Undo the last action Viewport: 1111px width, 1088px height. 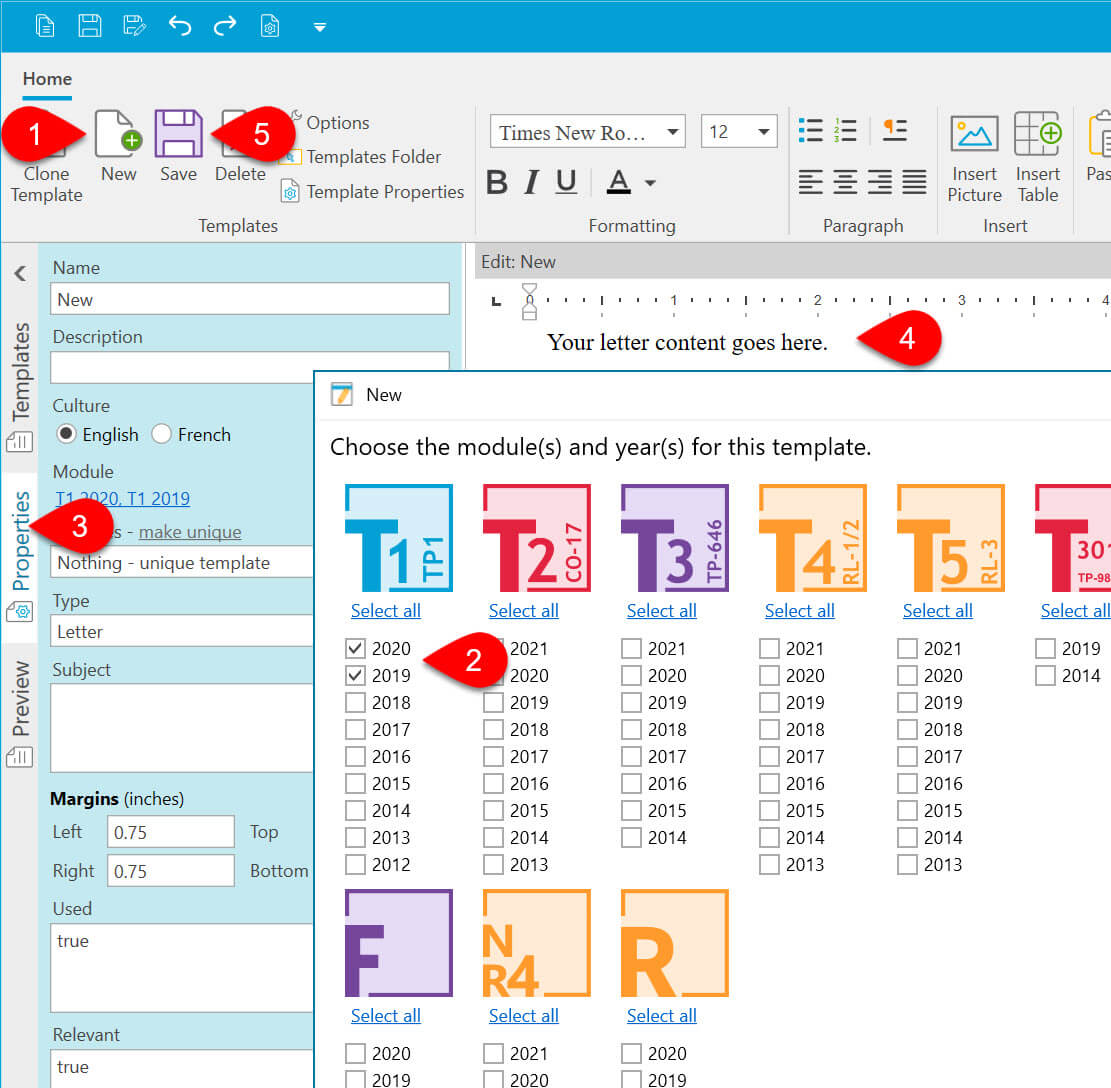(x=179, y=26)
